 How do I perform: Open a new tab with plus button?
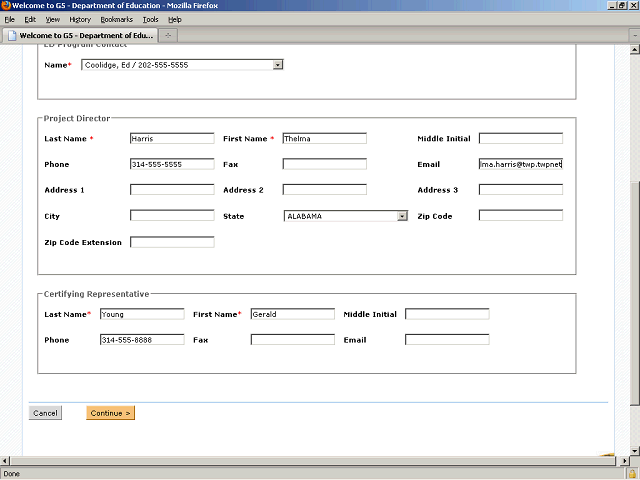(x=168, y=36)
